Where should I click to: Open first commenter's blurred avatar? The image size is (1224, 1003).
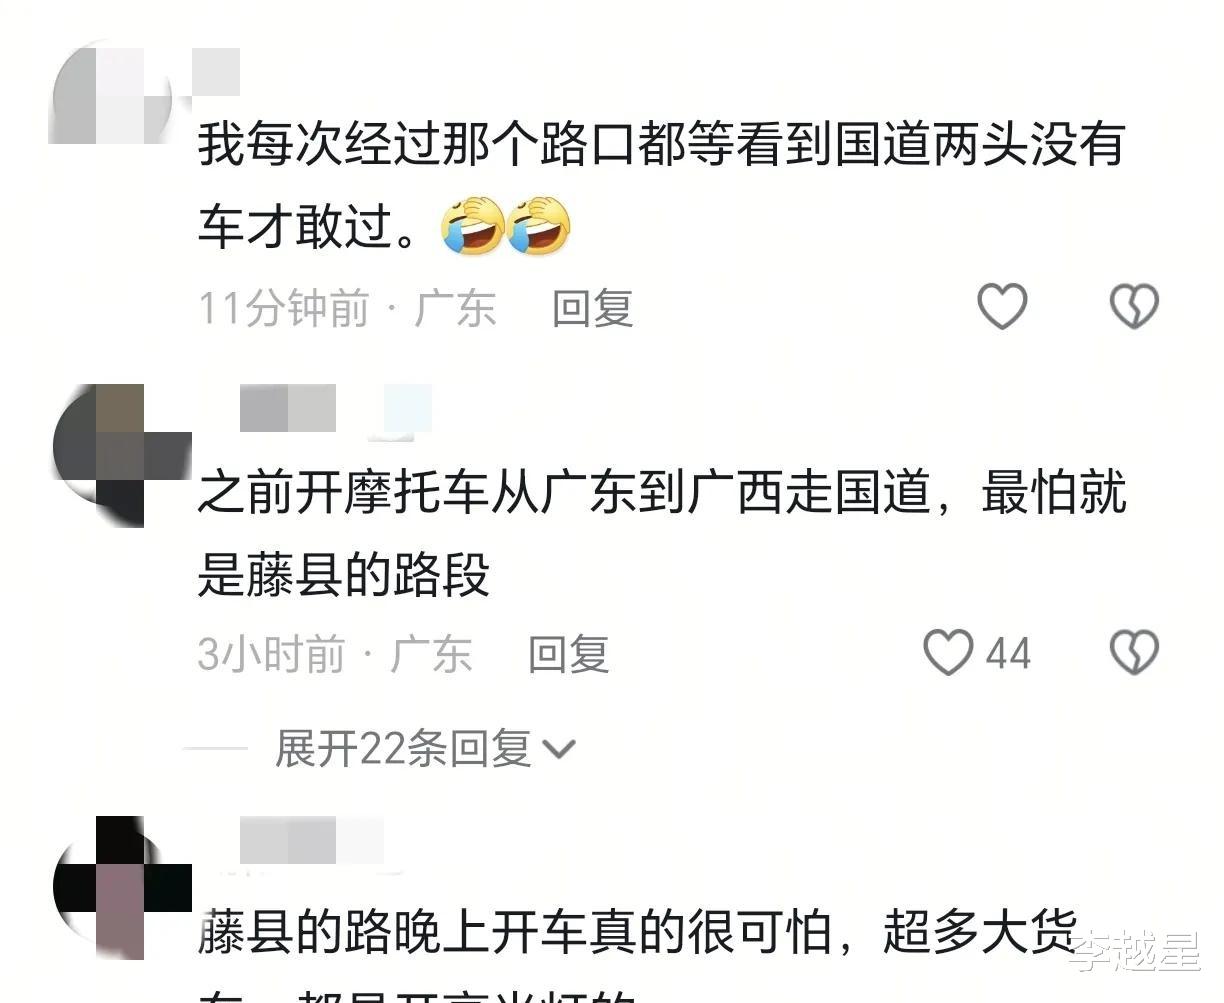point(109,97)
